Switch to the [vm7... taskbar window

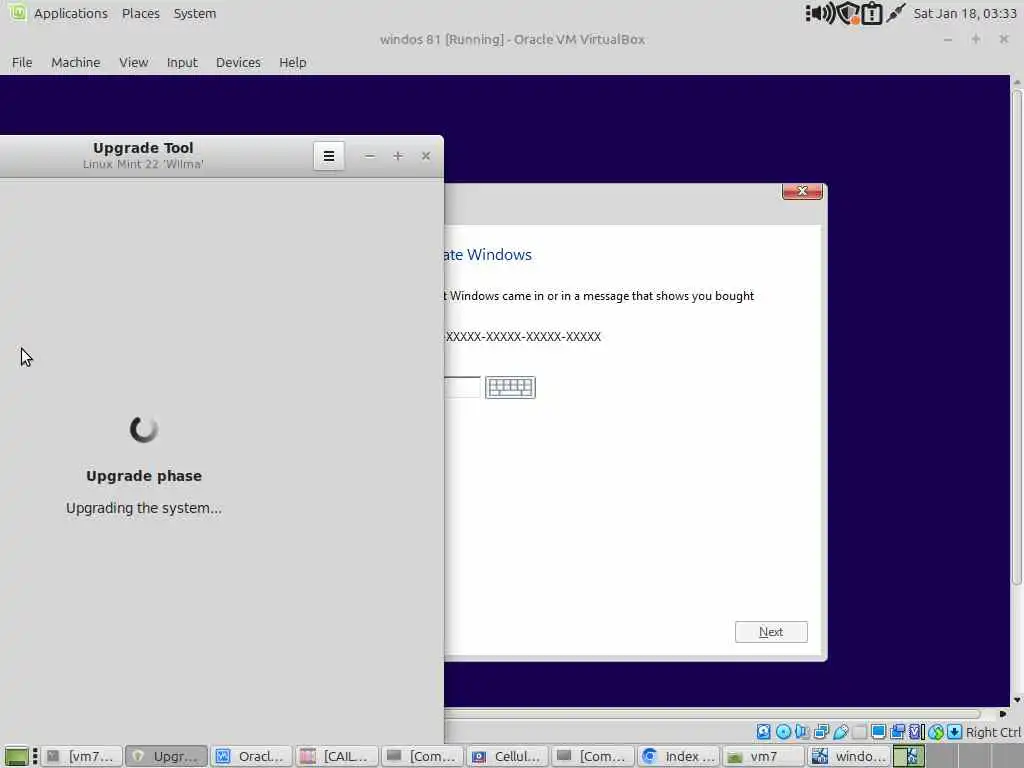click(x=82, y=756)
